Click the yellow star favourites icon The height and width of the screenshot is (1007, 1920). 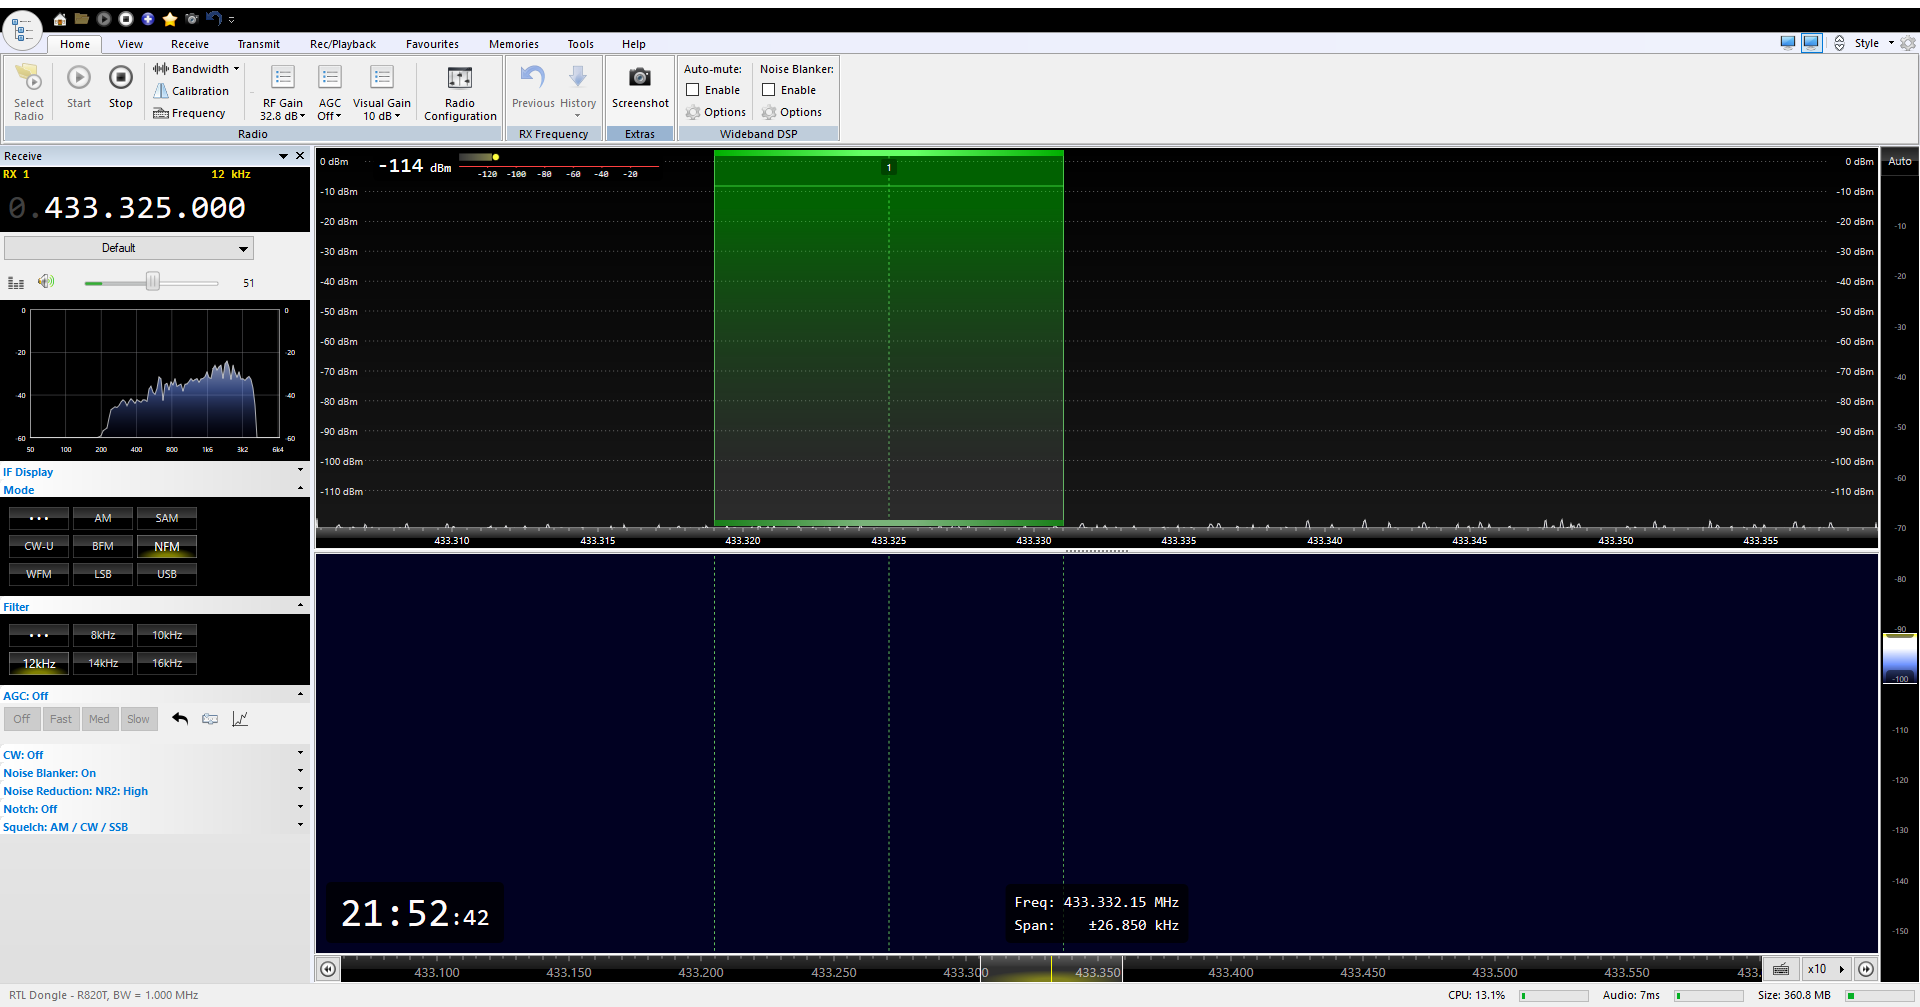[x=170, y=19]
